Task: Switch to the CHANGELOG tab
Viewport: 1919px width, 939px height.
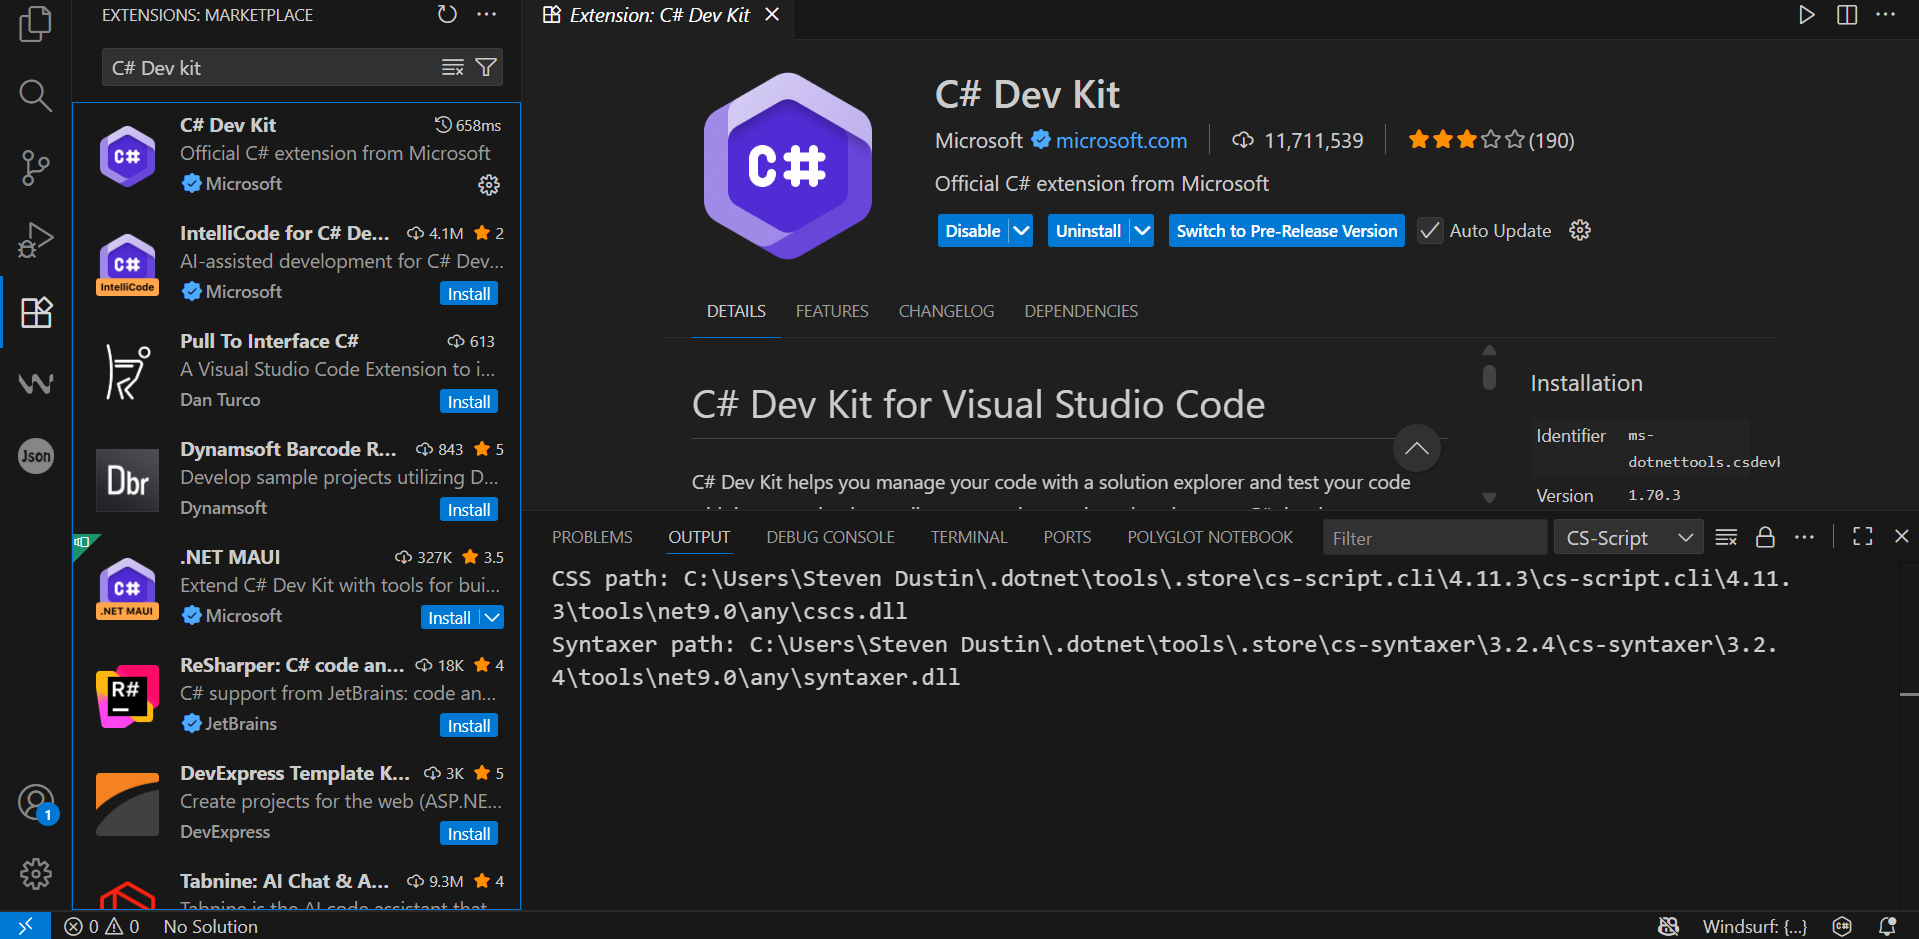Action: [946, 311]
